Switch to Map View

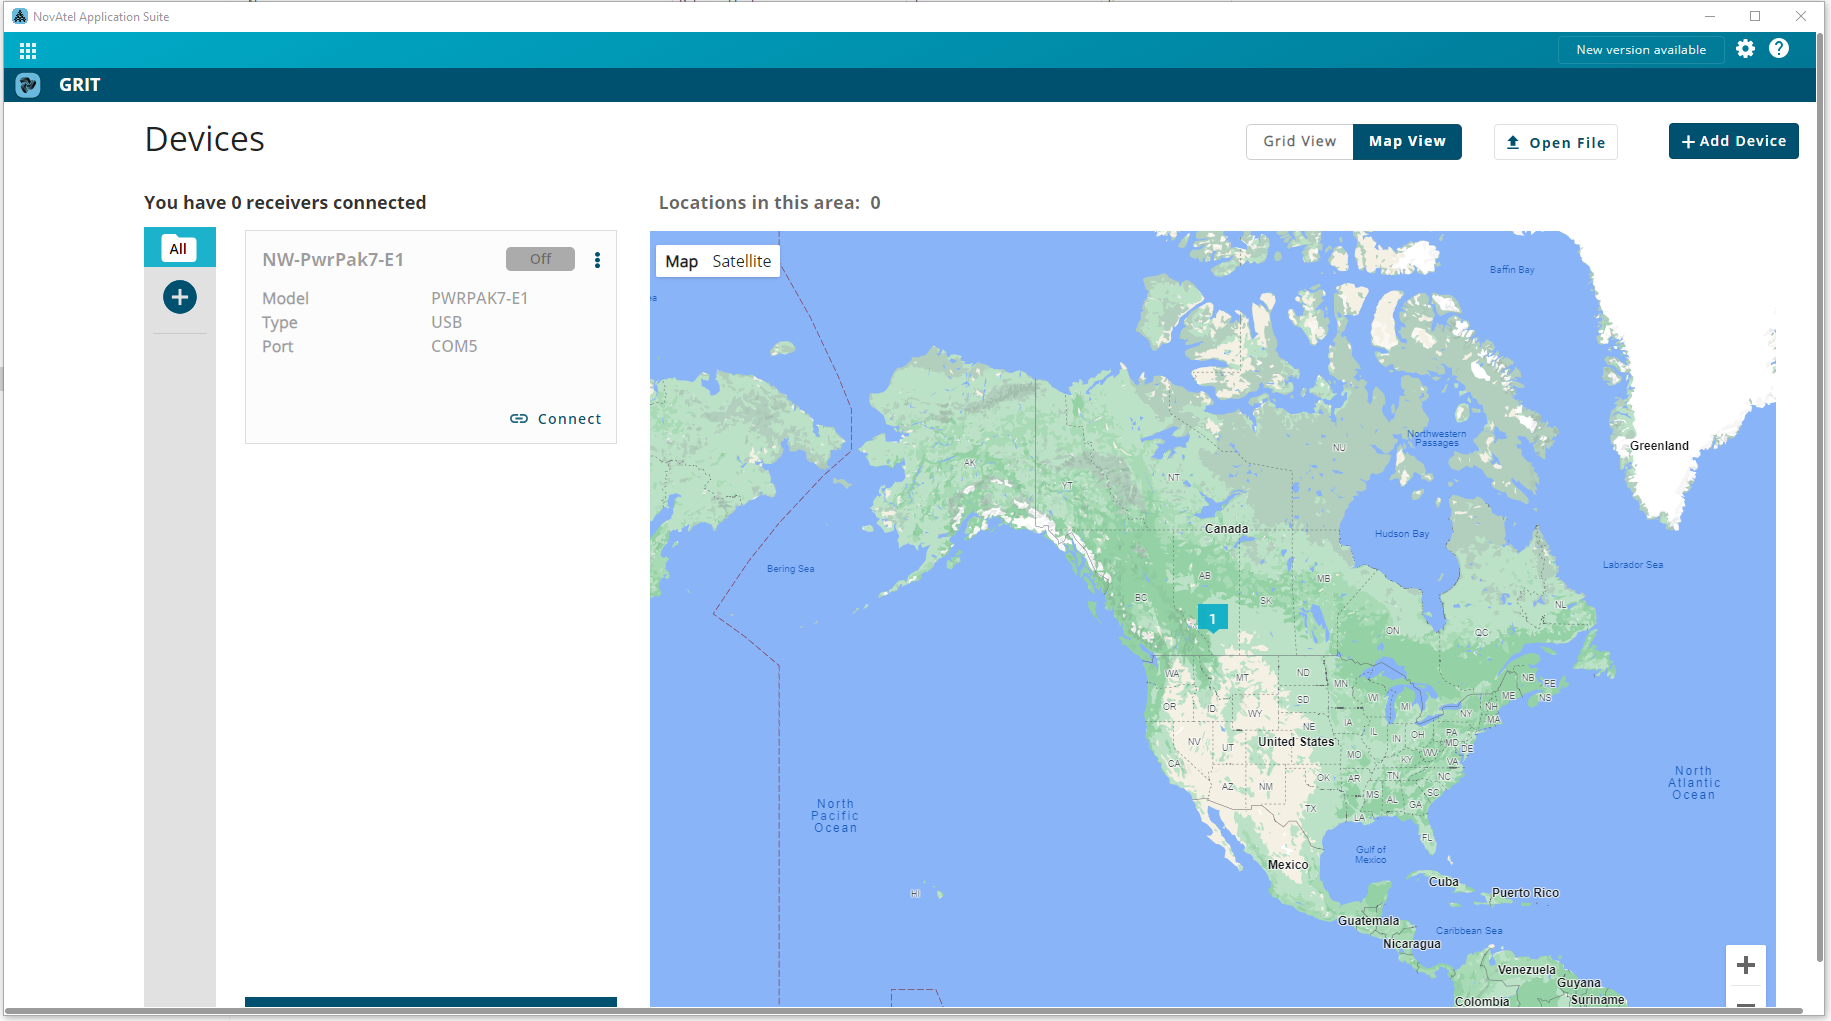point(1407,142)
